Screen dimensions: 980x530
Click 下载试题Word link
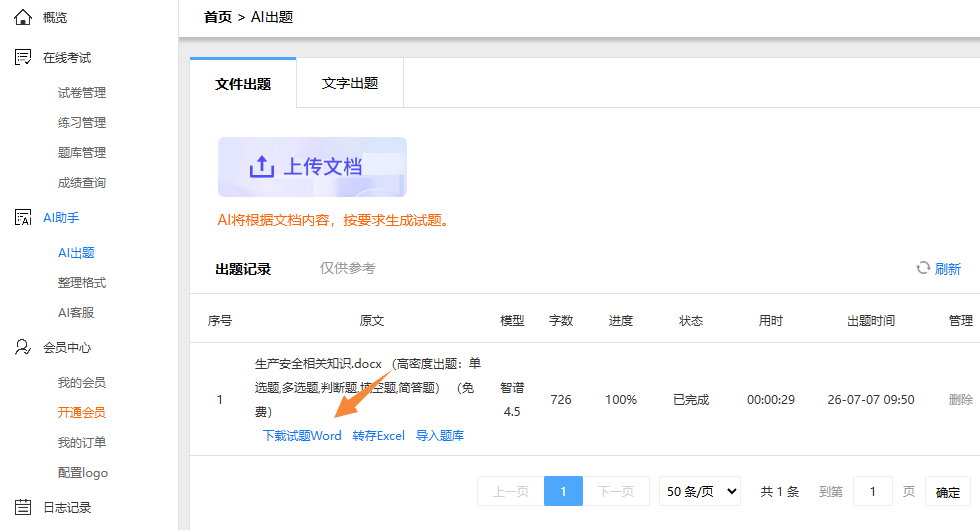302,436
